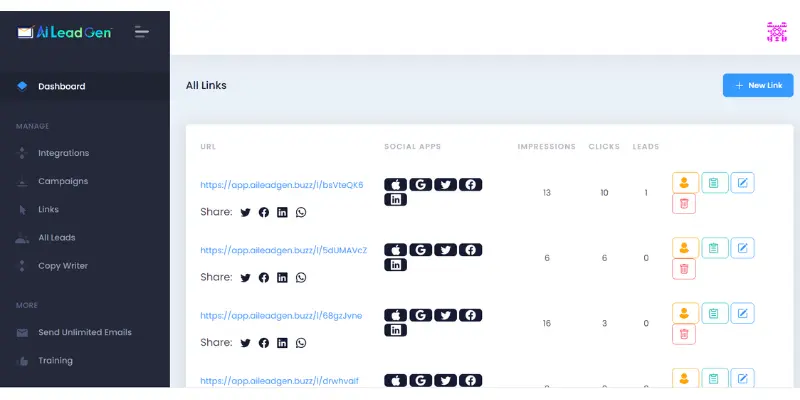The width and height of the screenshot is (800, 400).
Task: Open the 68gzJvne link URL
Action: tap(281, 315)
